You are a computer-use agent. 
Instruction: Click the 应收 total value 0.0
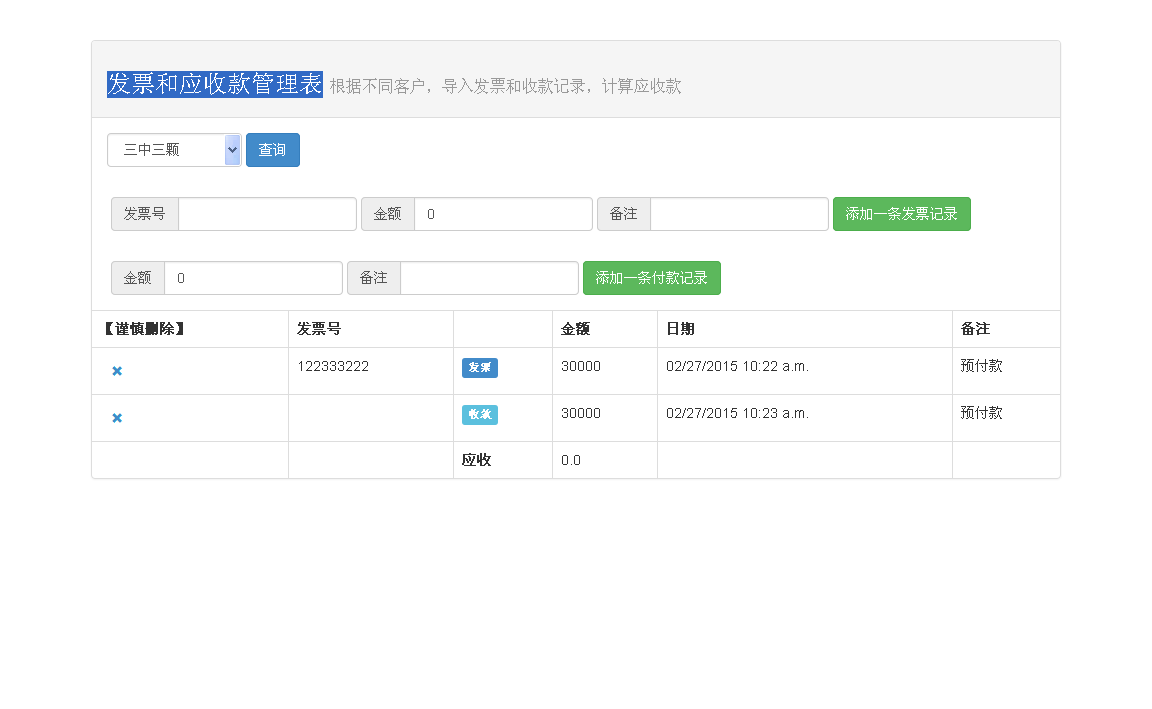tap(571, 461)
